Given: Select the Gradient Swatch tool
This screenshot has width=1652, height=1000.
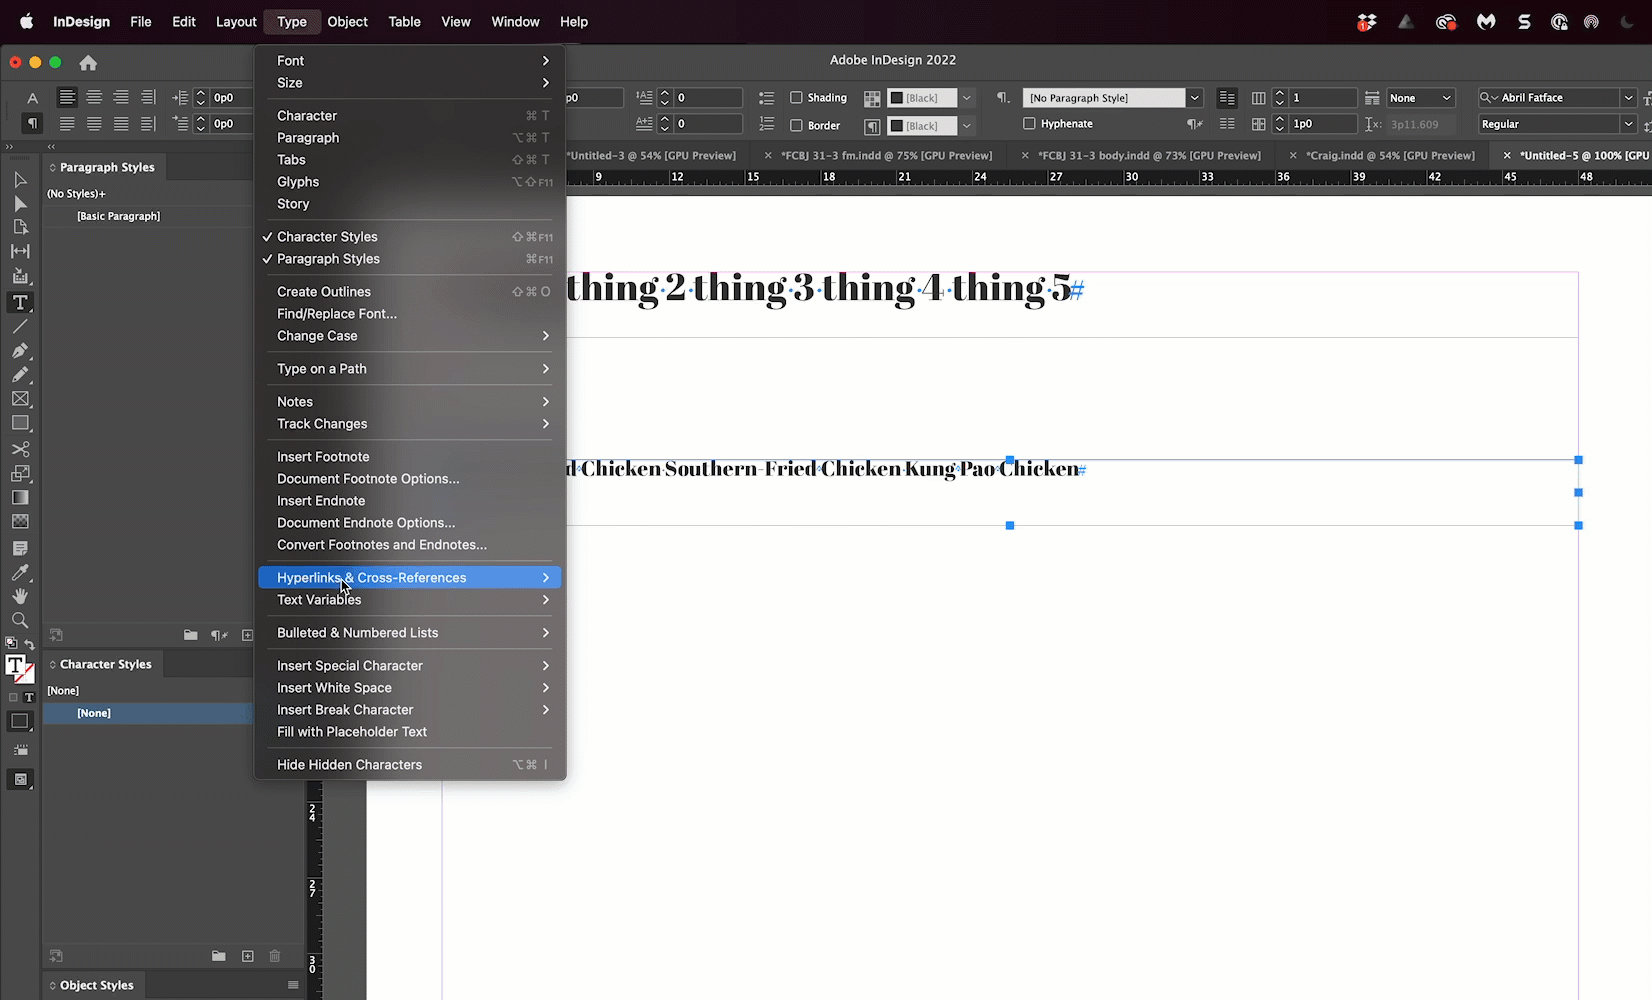Looking at the screenshot, I should [20, 498].
